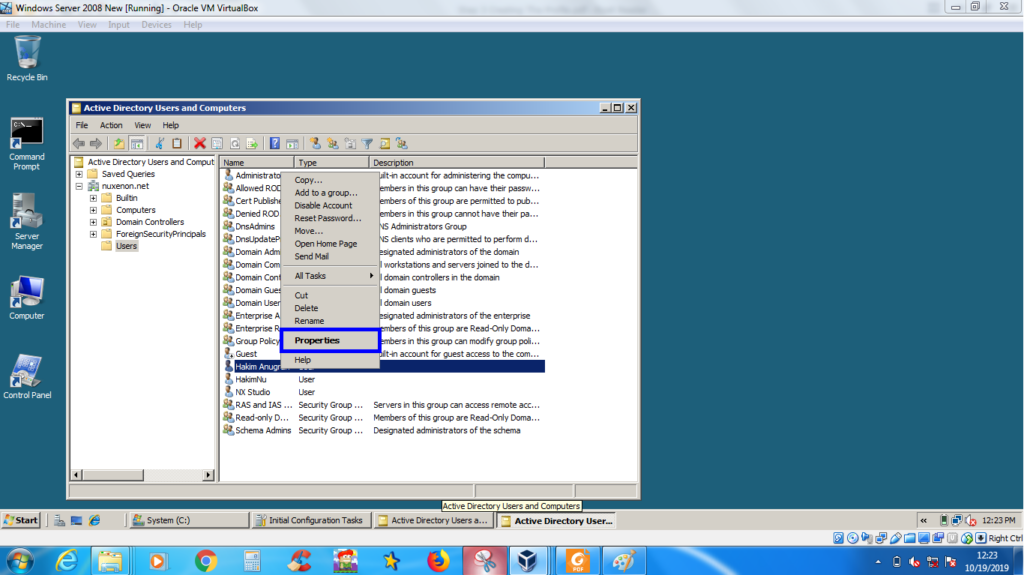Screen dimensions: 1024x575
Task: Switch to System (C:) taskbar button
Action: 189,520
